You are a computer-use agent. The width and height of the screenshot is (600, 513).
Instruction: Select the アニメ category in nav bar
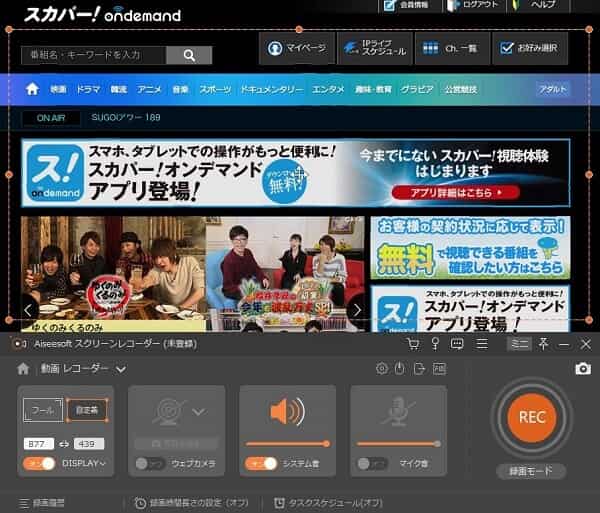click(150, 89)
